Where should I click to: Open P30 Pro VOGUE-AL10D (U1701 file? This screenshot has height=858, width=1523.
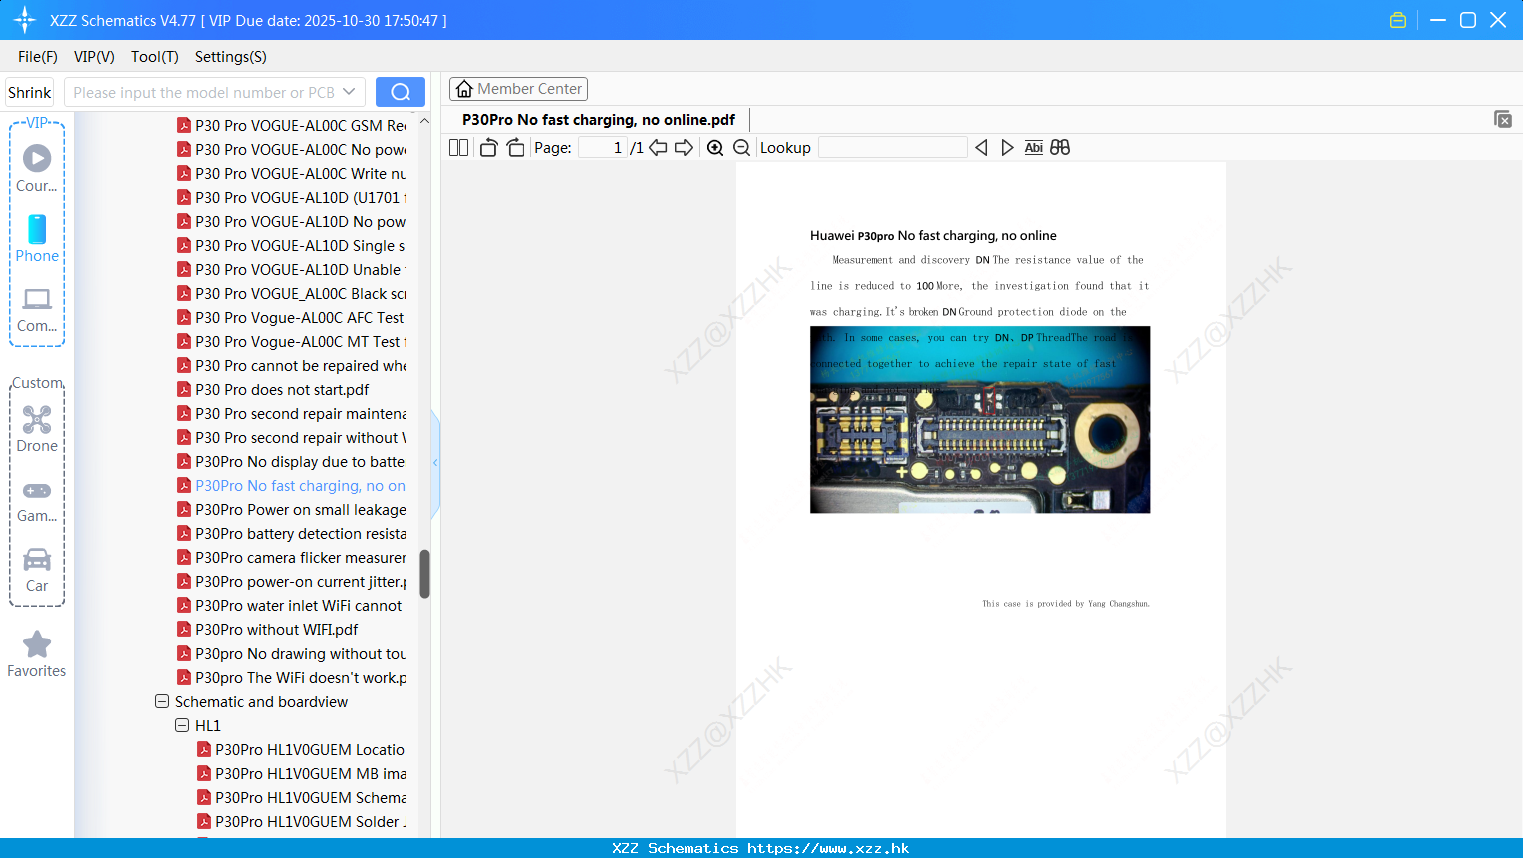(x=292, y=198)
